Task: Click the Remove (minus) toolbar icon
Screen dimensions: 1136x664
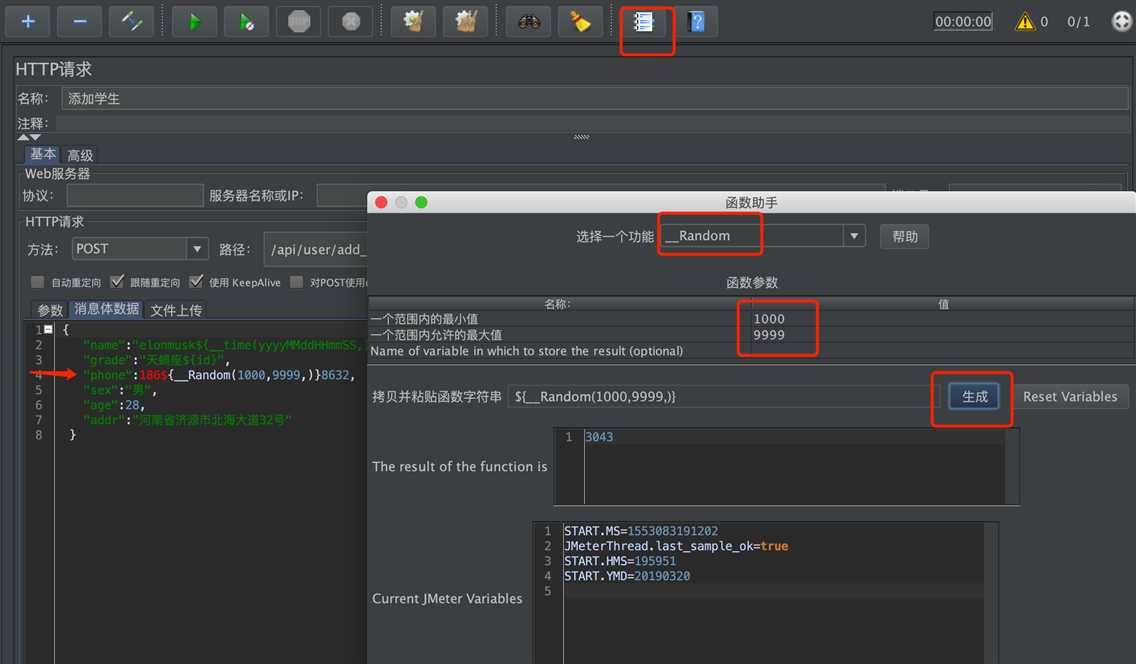Action: point(80,22)
